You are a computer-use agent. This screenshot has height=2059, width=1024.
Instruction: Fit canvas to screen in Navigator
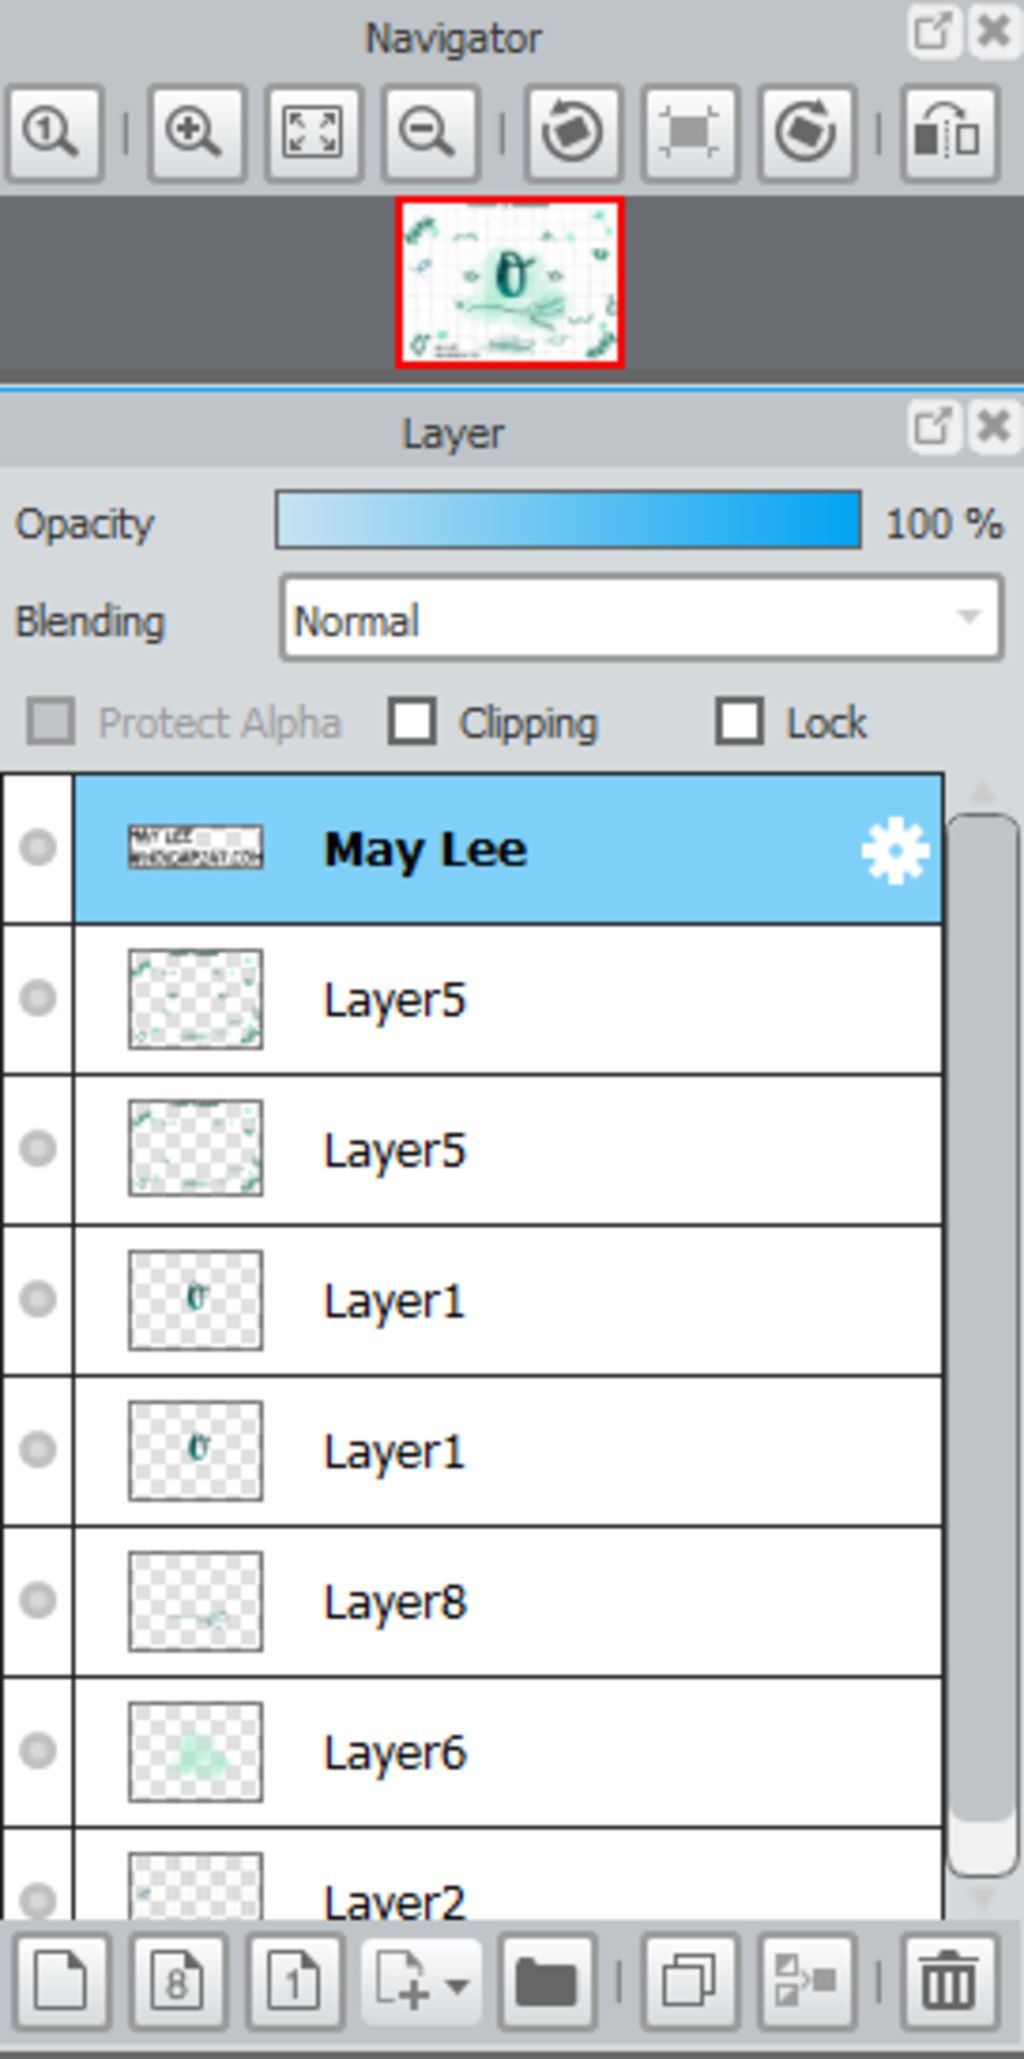[x=313, y=133]
